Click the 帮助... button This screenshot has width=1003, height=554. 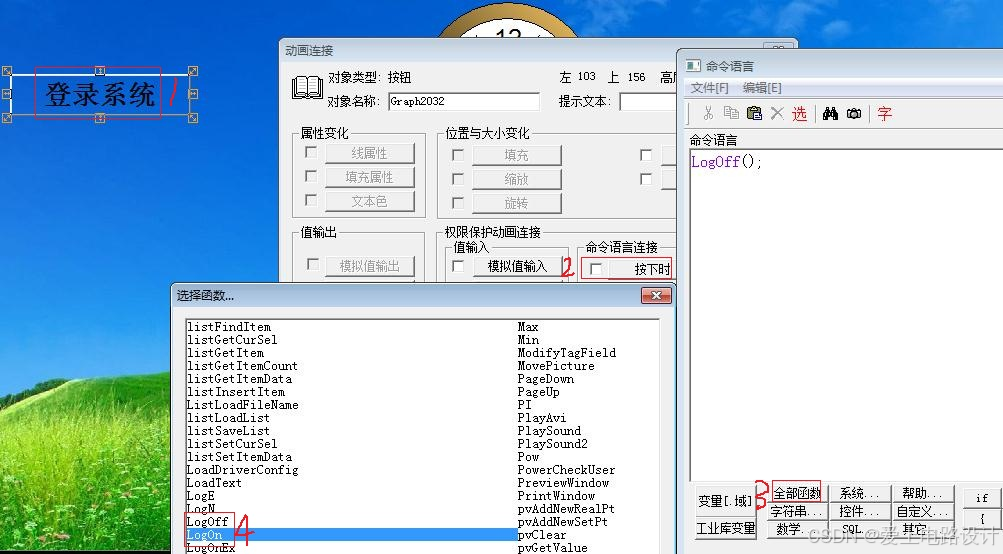pyautogui.click(x=922, y=493)
